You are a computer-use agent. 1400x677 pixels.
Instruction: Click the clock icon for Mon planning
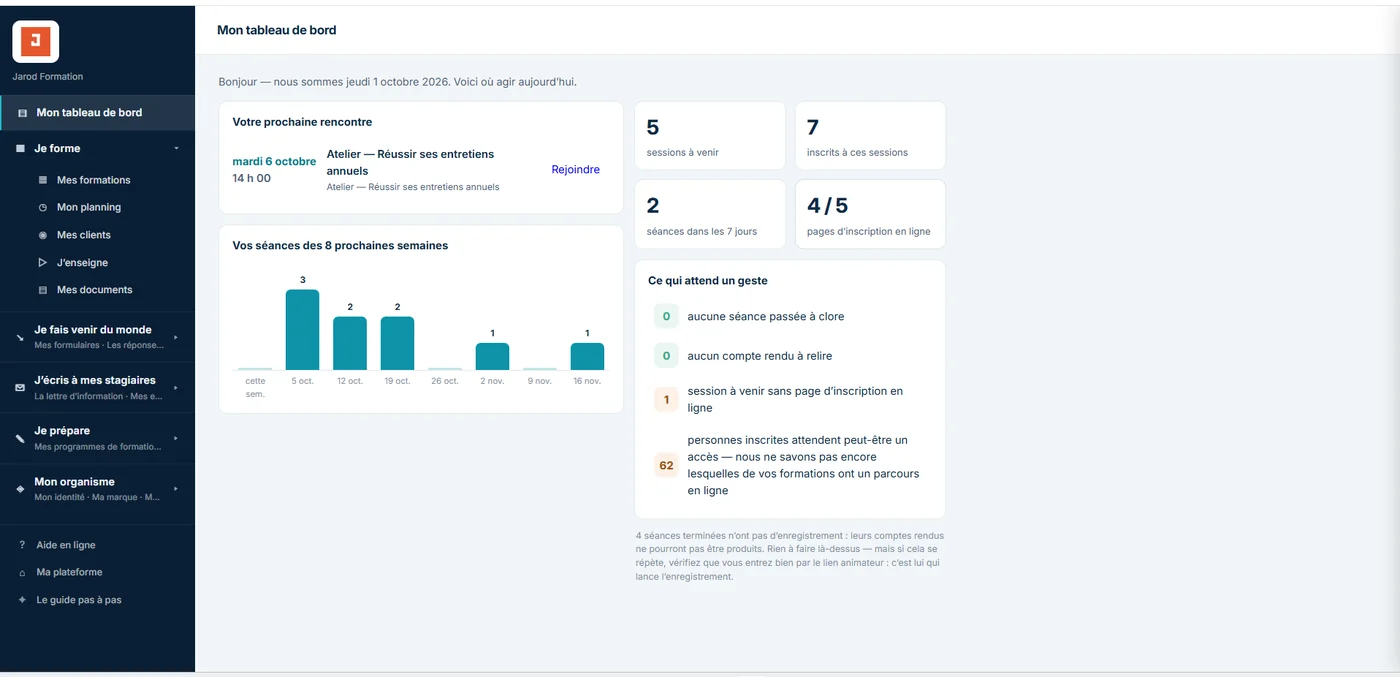coord(42,208)
